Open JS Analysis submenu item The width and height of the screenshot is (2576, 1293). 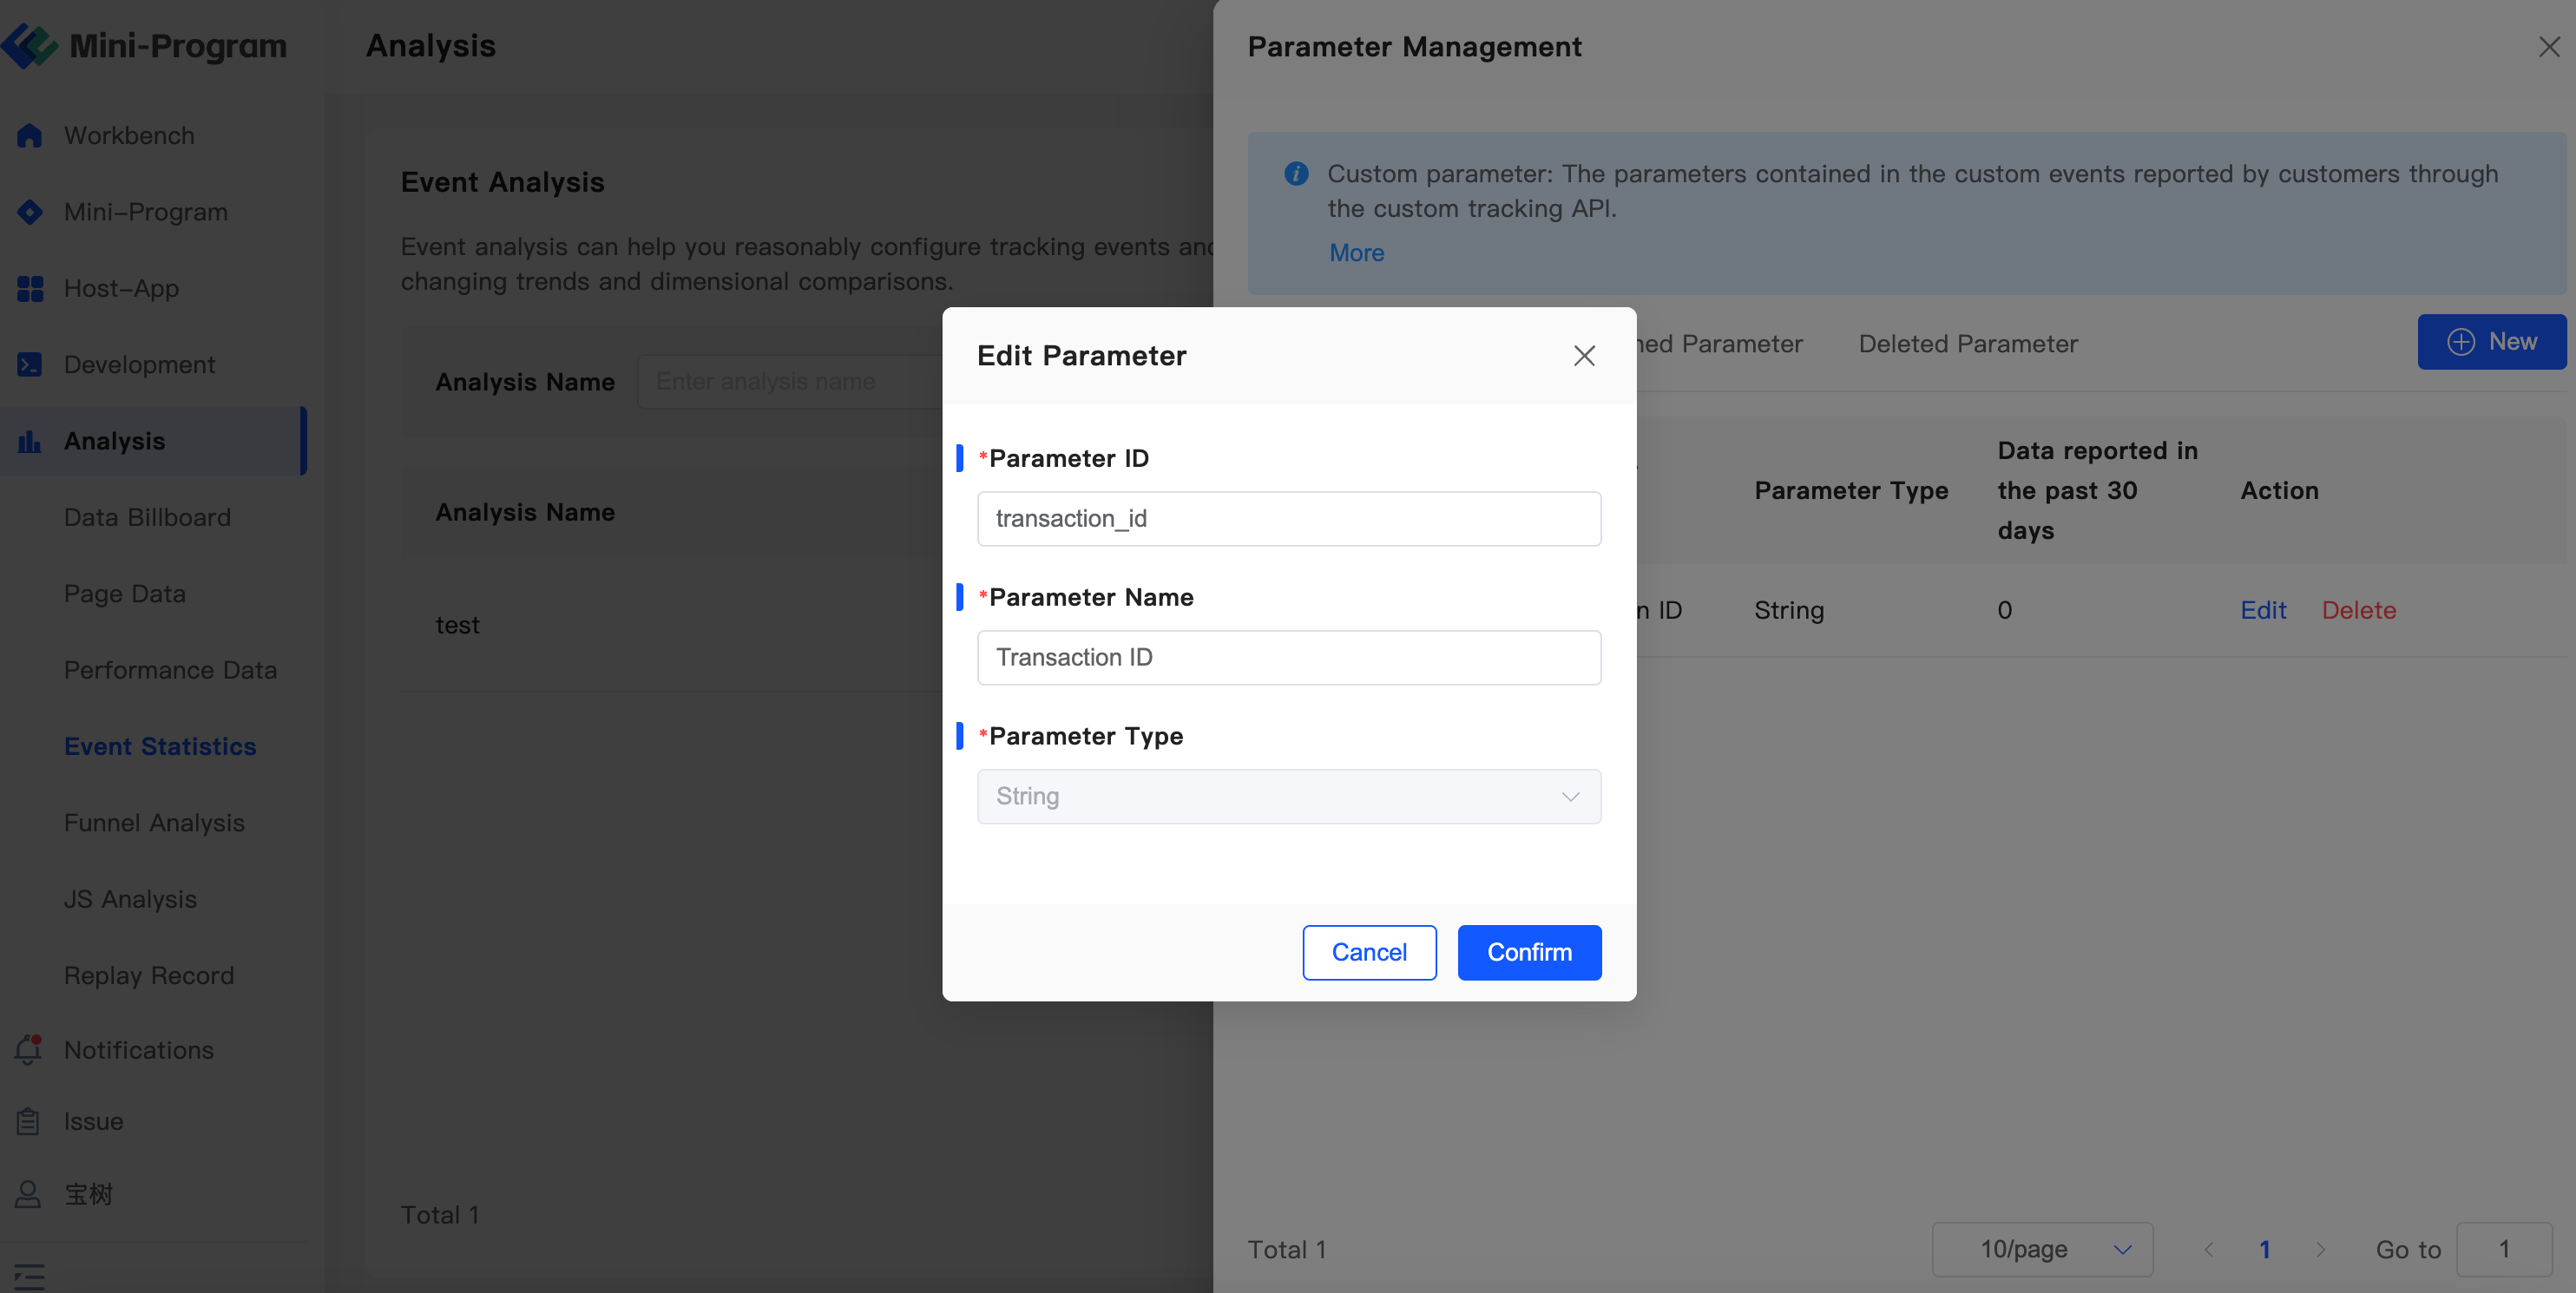(x=130, y=900)
